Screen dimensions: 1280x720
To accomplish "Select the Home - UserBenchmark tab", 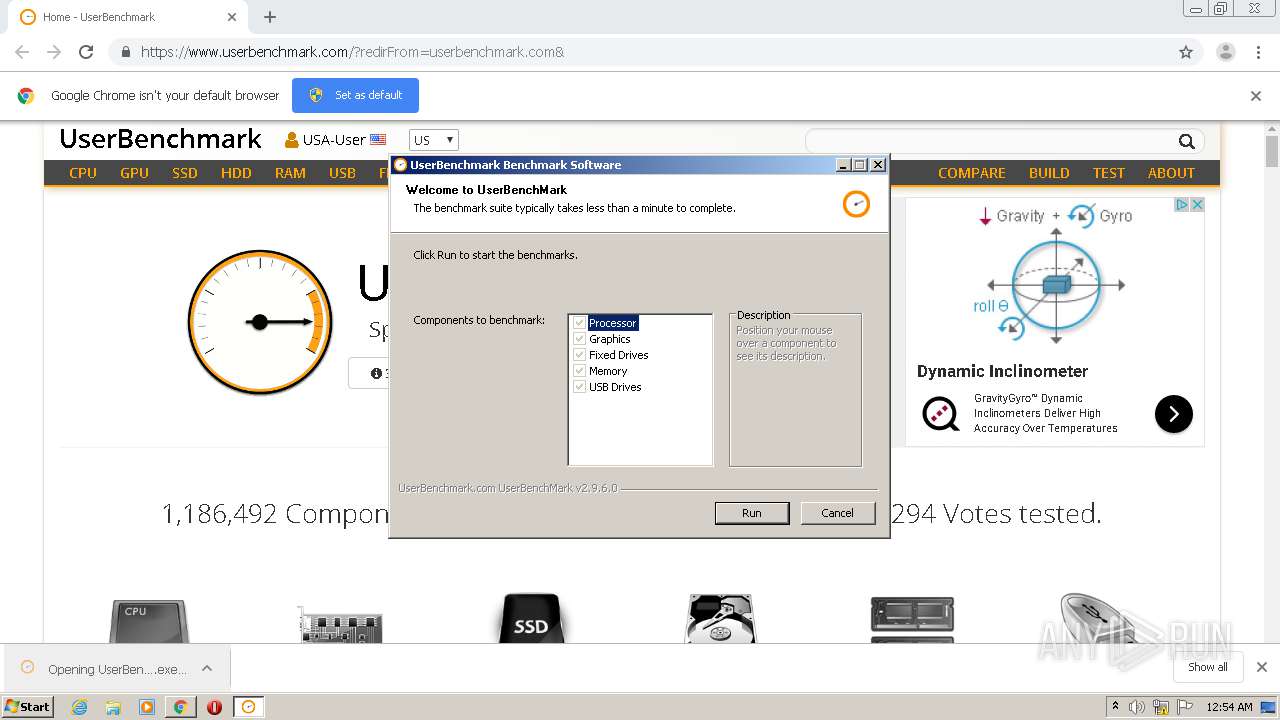I will point(127,17).
